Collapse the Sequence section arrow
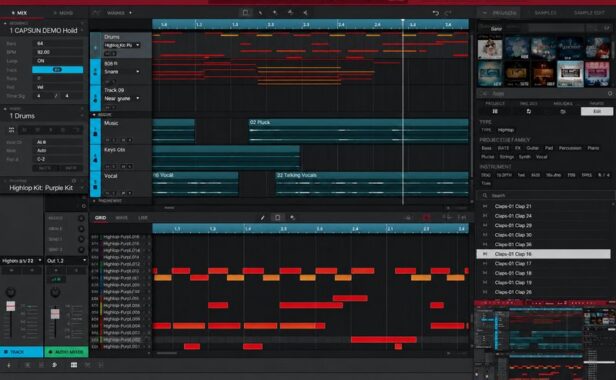 (5, 23)
